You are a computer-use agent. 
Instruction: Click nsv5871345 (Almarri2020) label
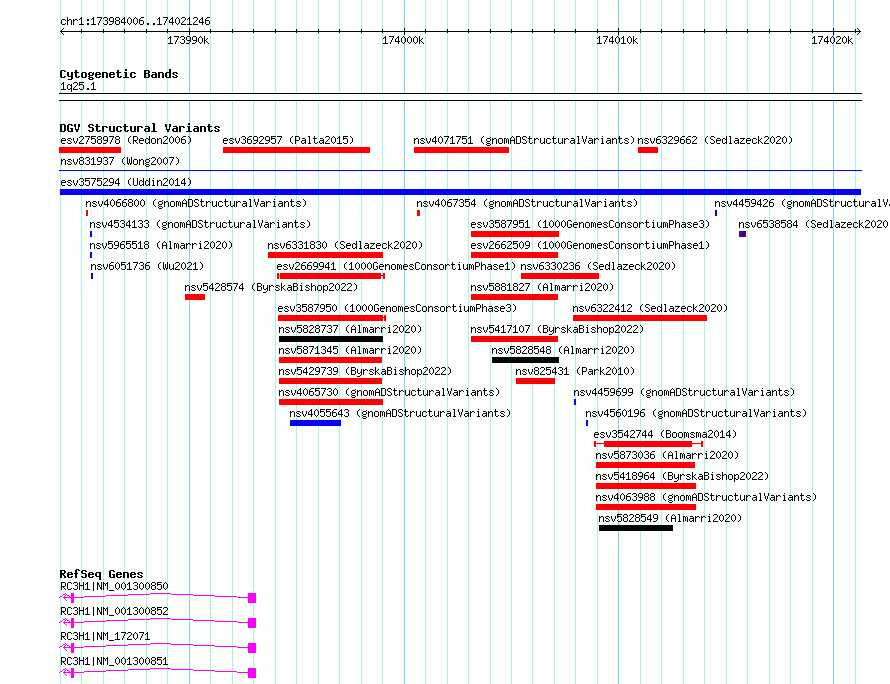click(x=350, y=350)
